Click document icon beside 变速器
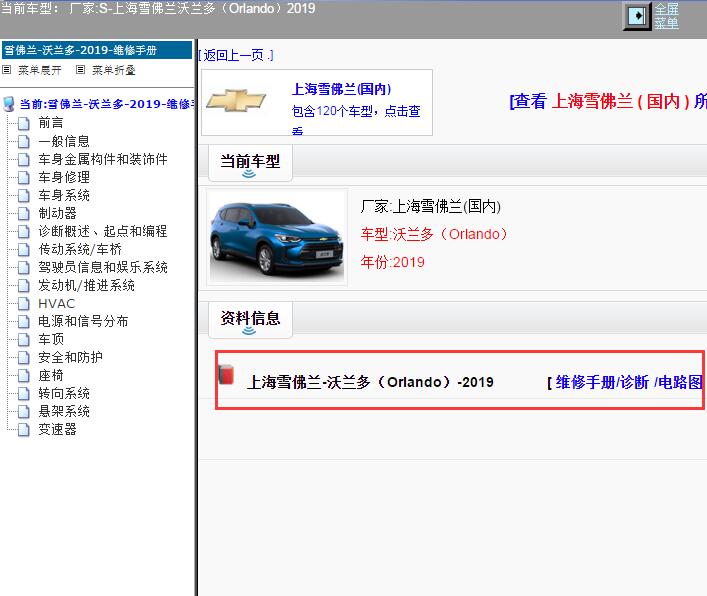Screen dimensions: 707x596 pyautogui.click(x=24, y=430)
